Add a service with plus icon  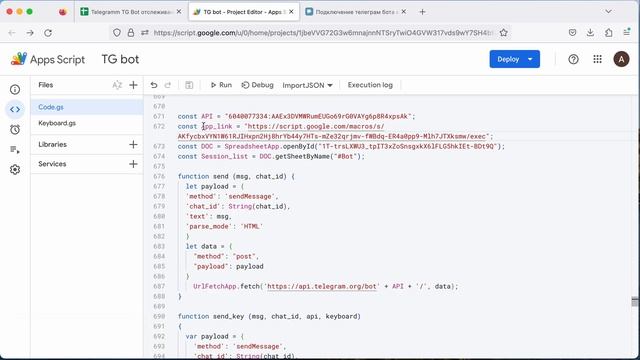133,164
